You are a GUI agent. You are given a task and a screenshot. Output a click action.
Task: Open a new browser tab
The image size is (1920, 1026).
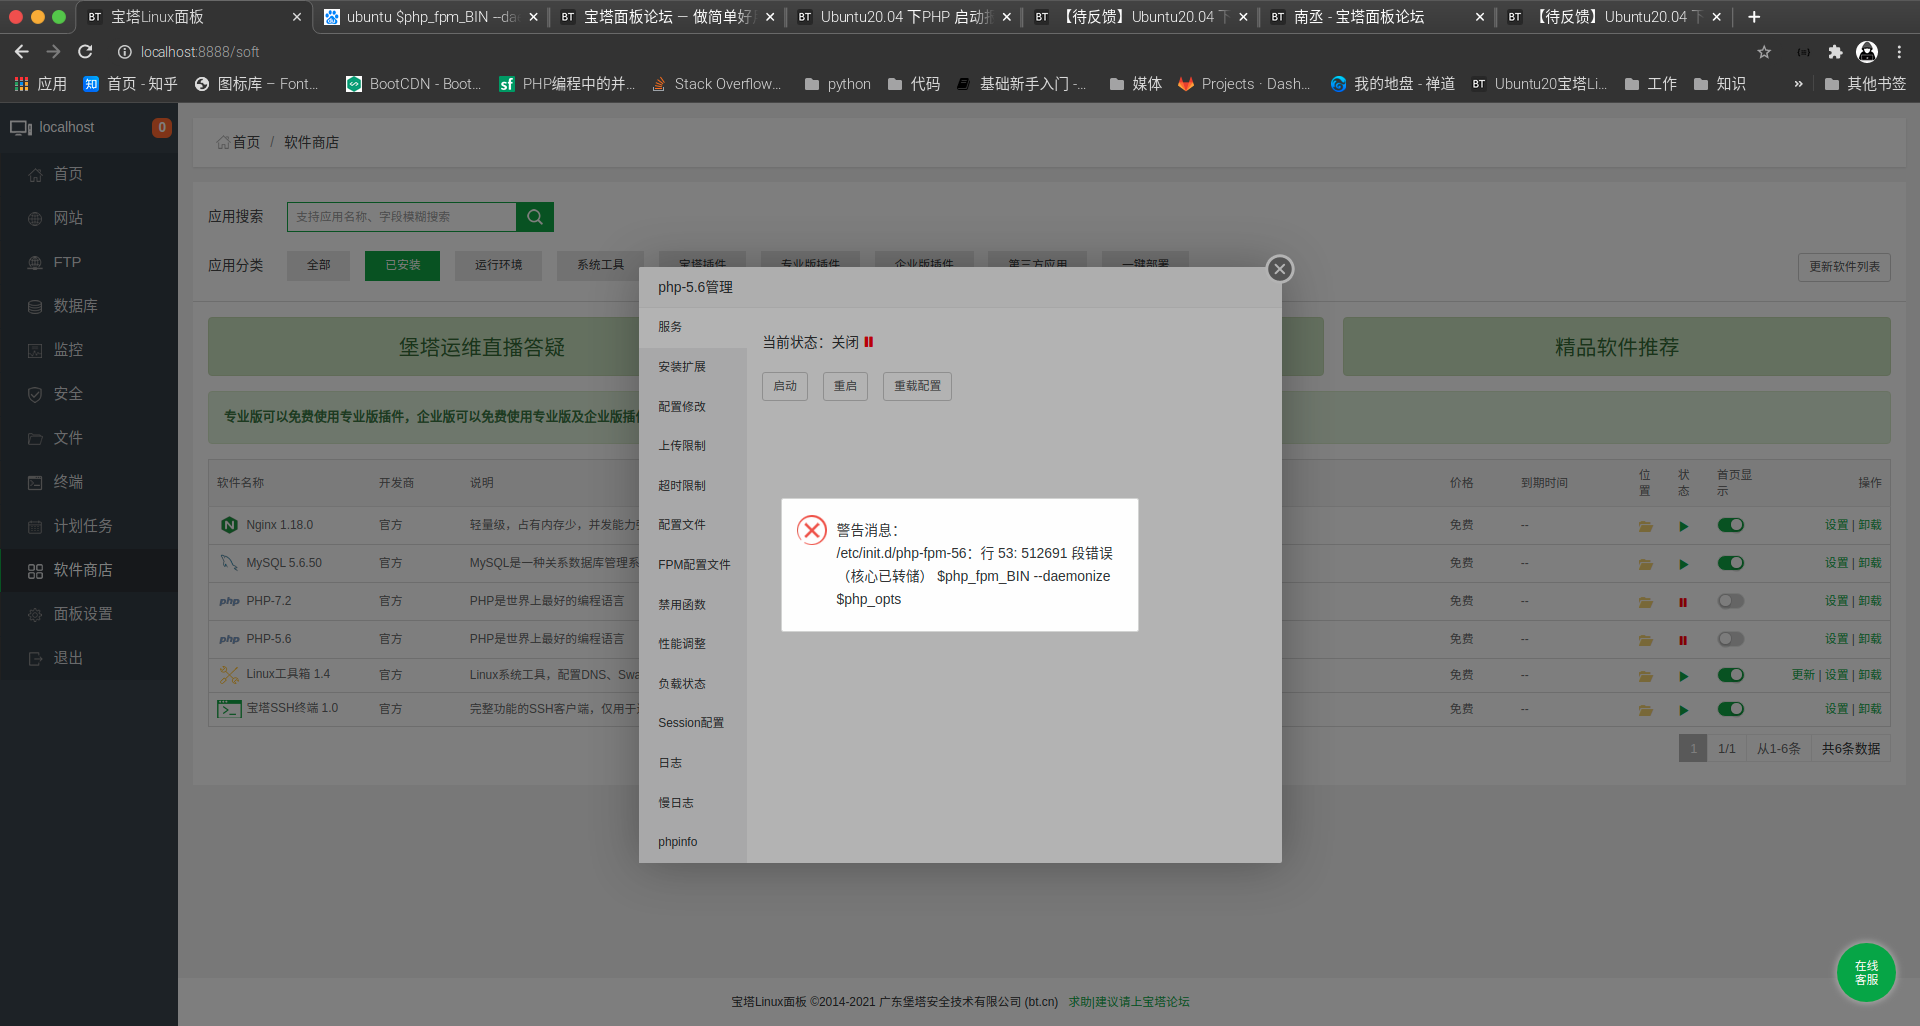click(1754, 17)
